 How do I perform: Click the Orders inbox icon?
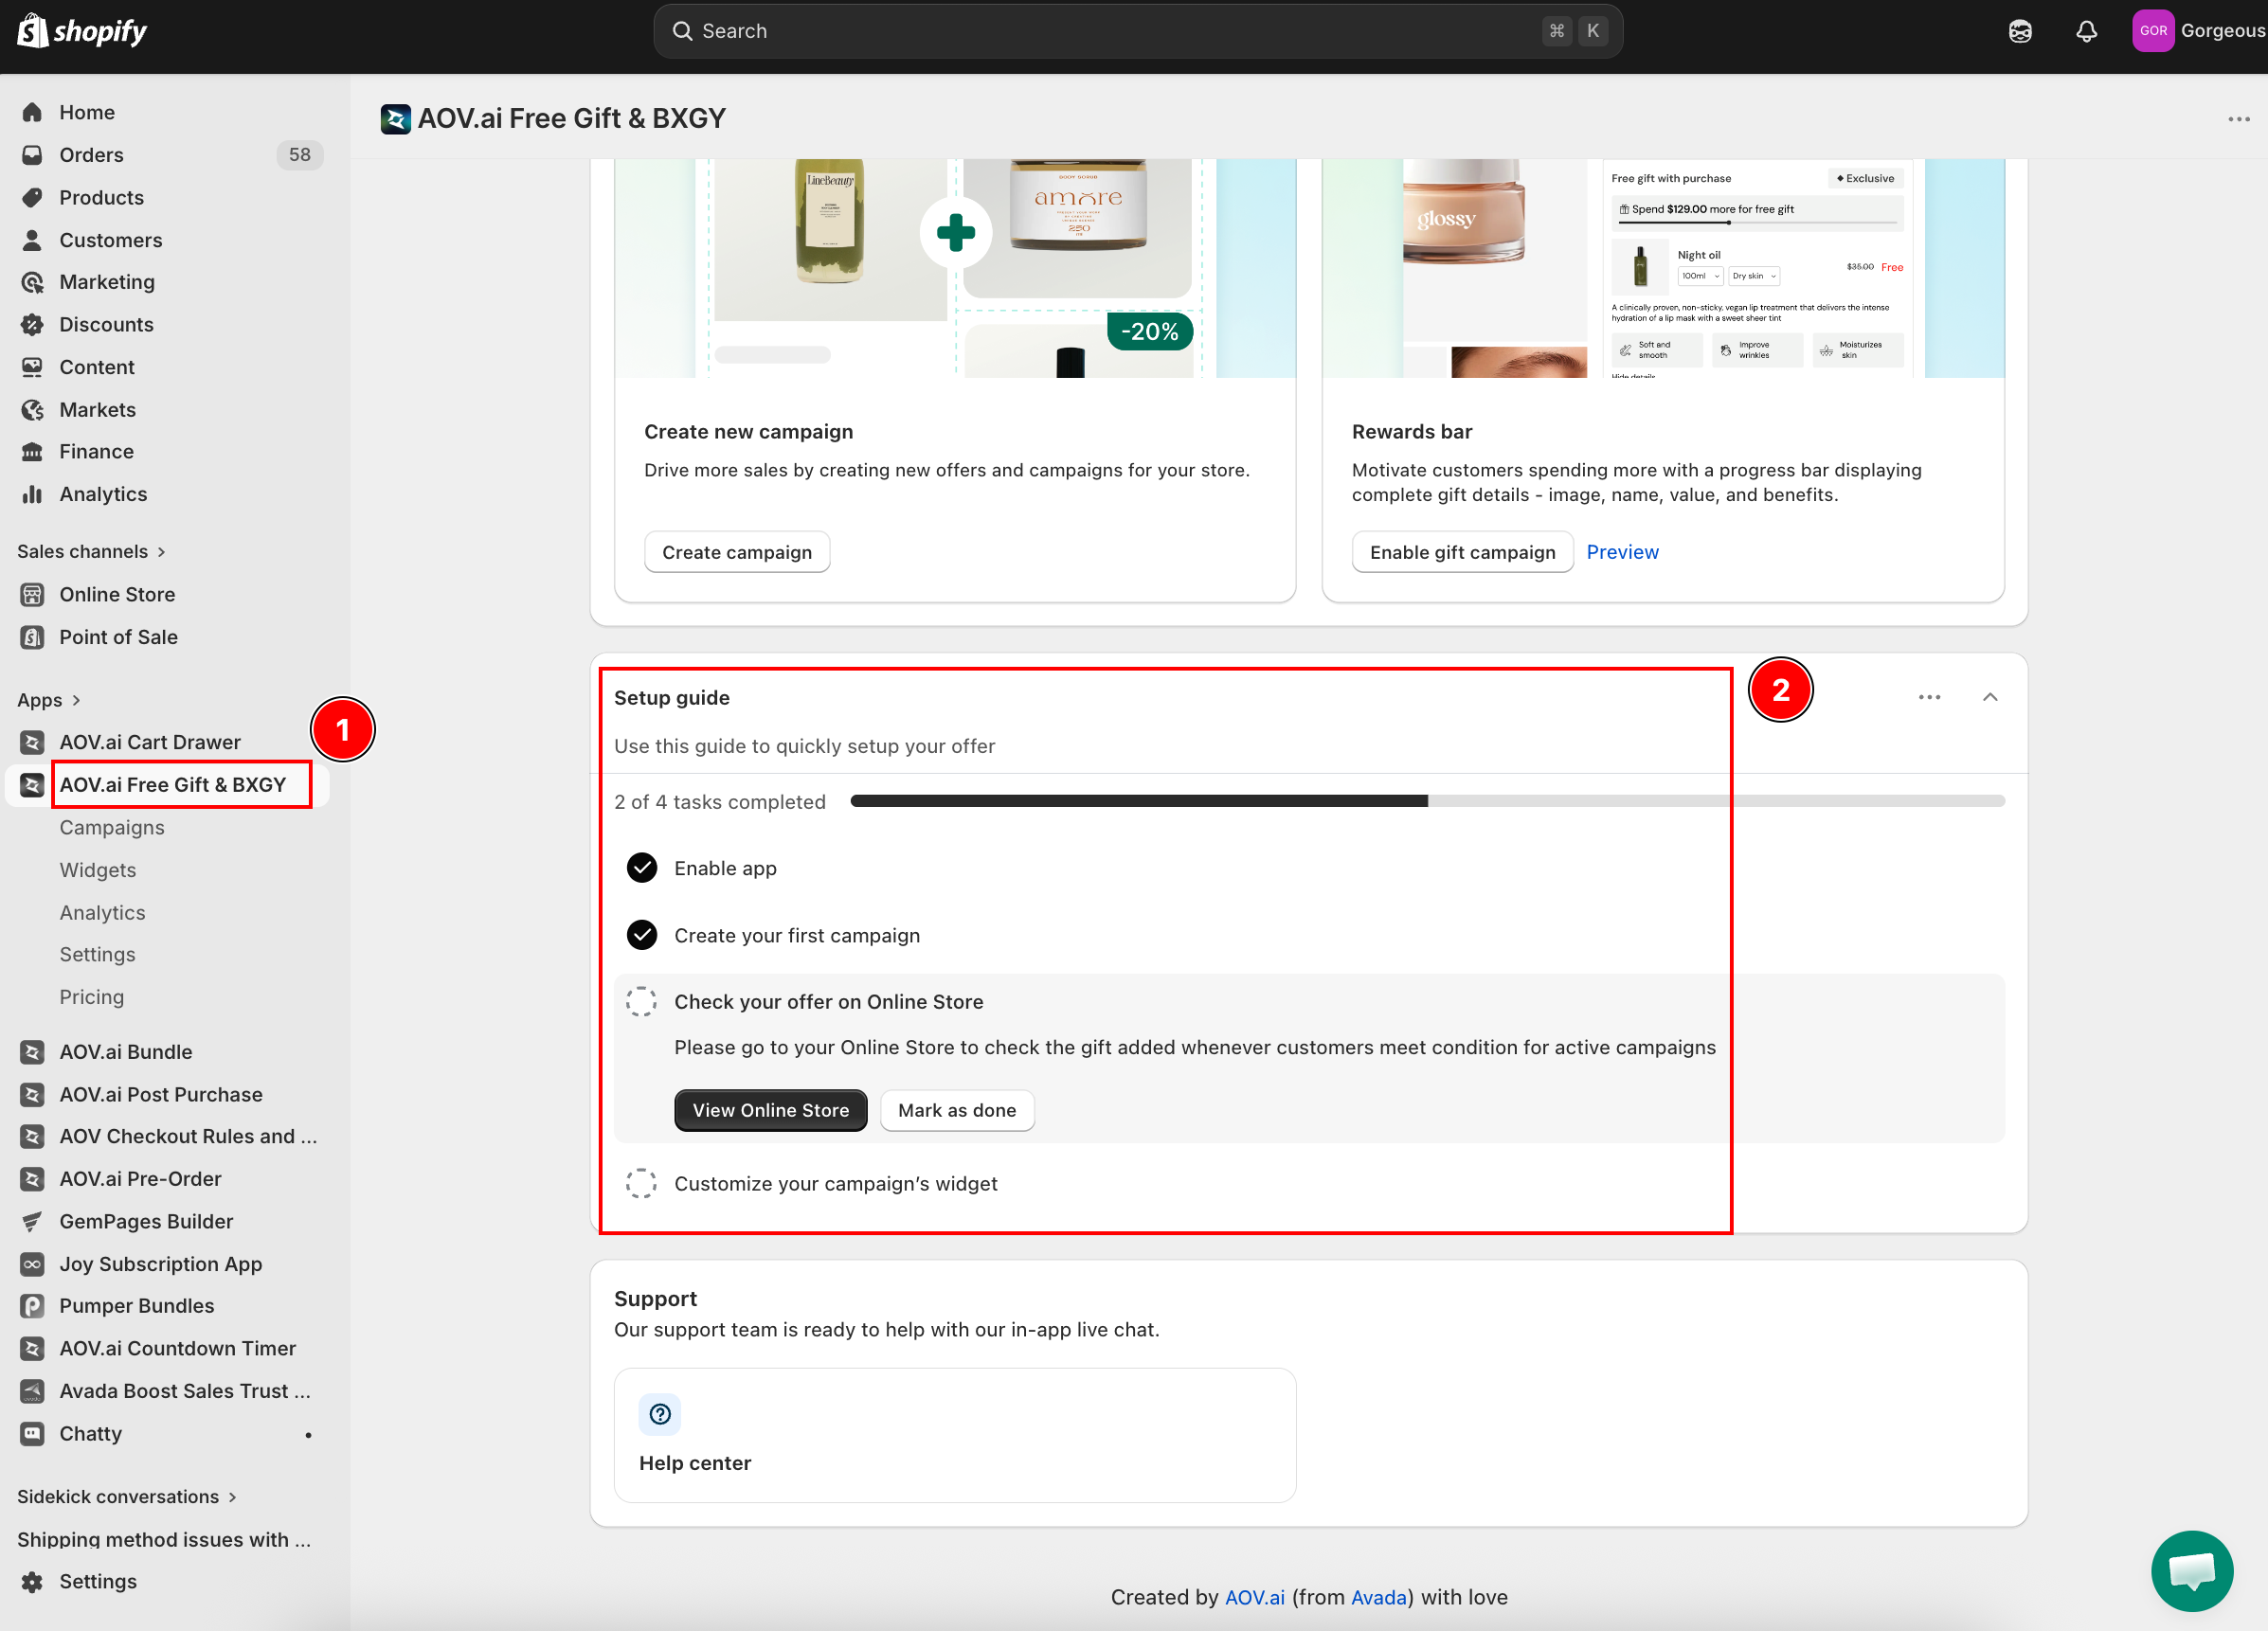coord(32,155)
